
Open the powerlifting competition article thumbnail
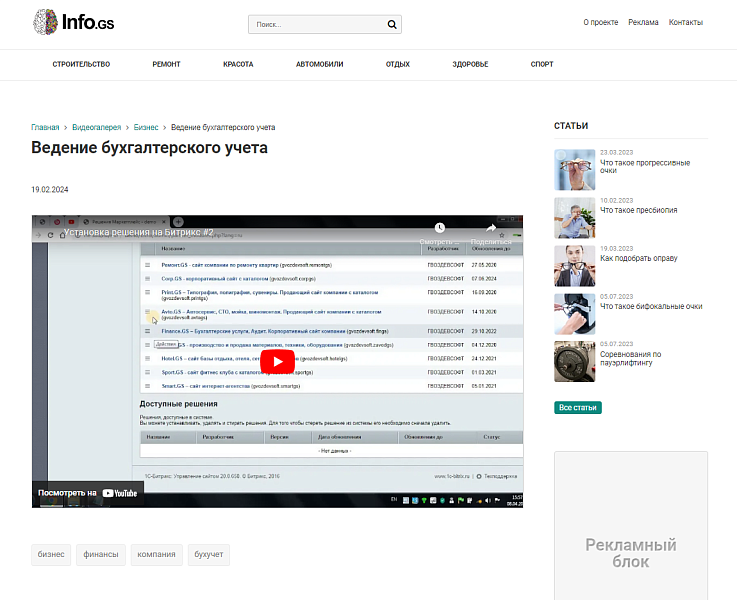pos(575,361)
